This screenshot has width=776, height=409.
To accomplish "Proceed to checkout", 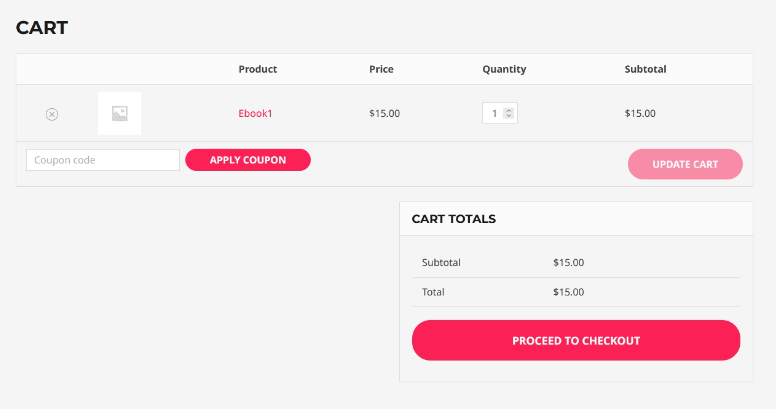I will coord(575,340).
